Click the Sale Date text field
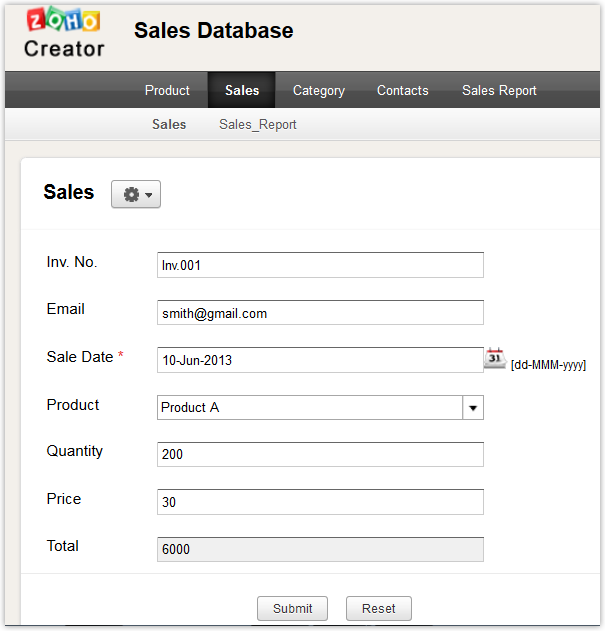 (x=320, y=360)
